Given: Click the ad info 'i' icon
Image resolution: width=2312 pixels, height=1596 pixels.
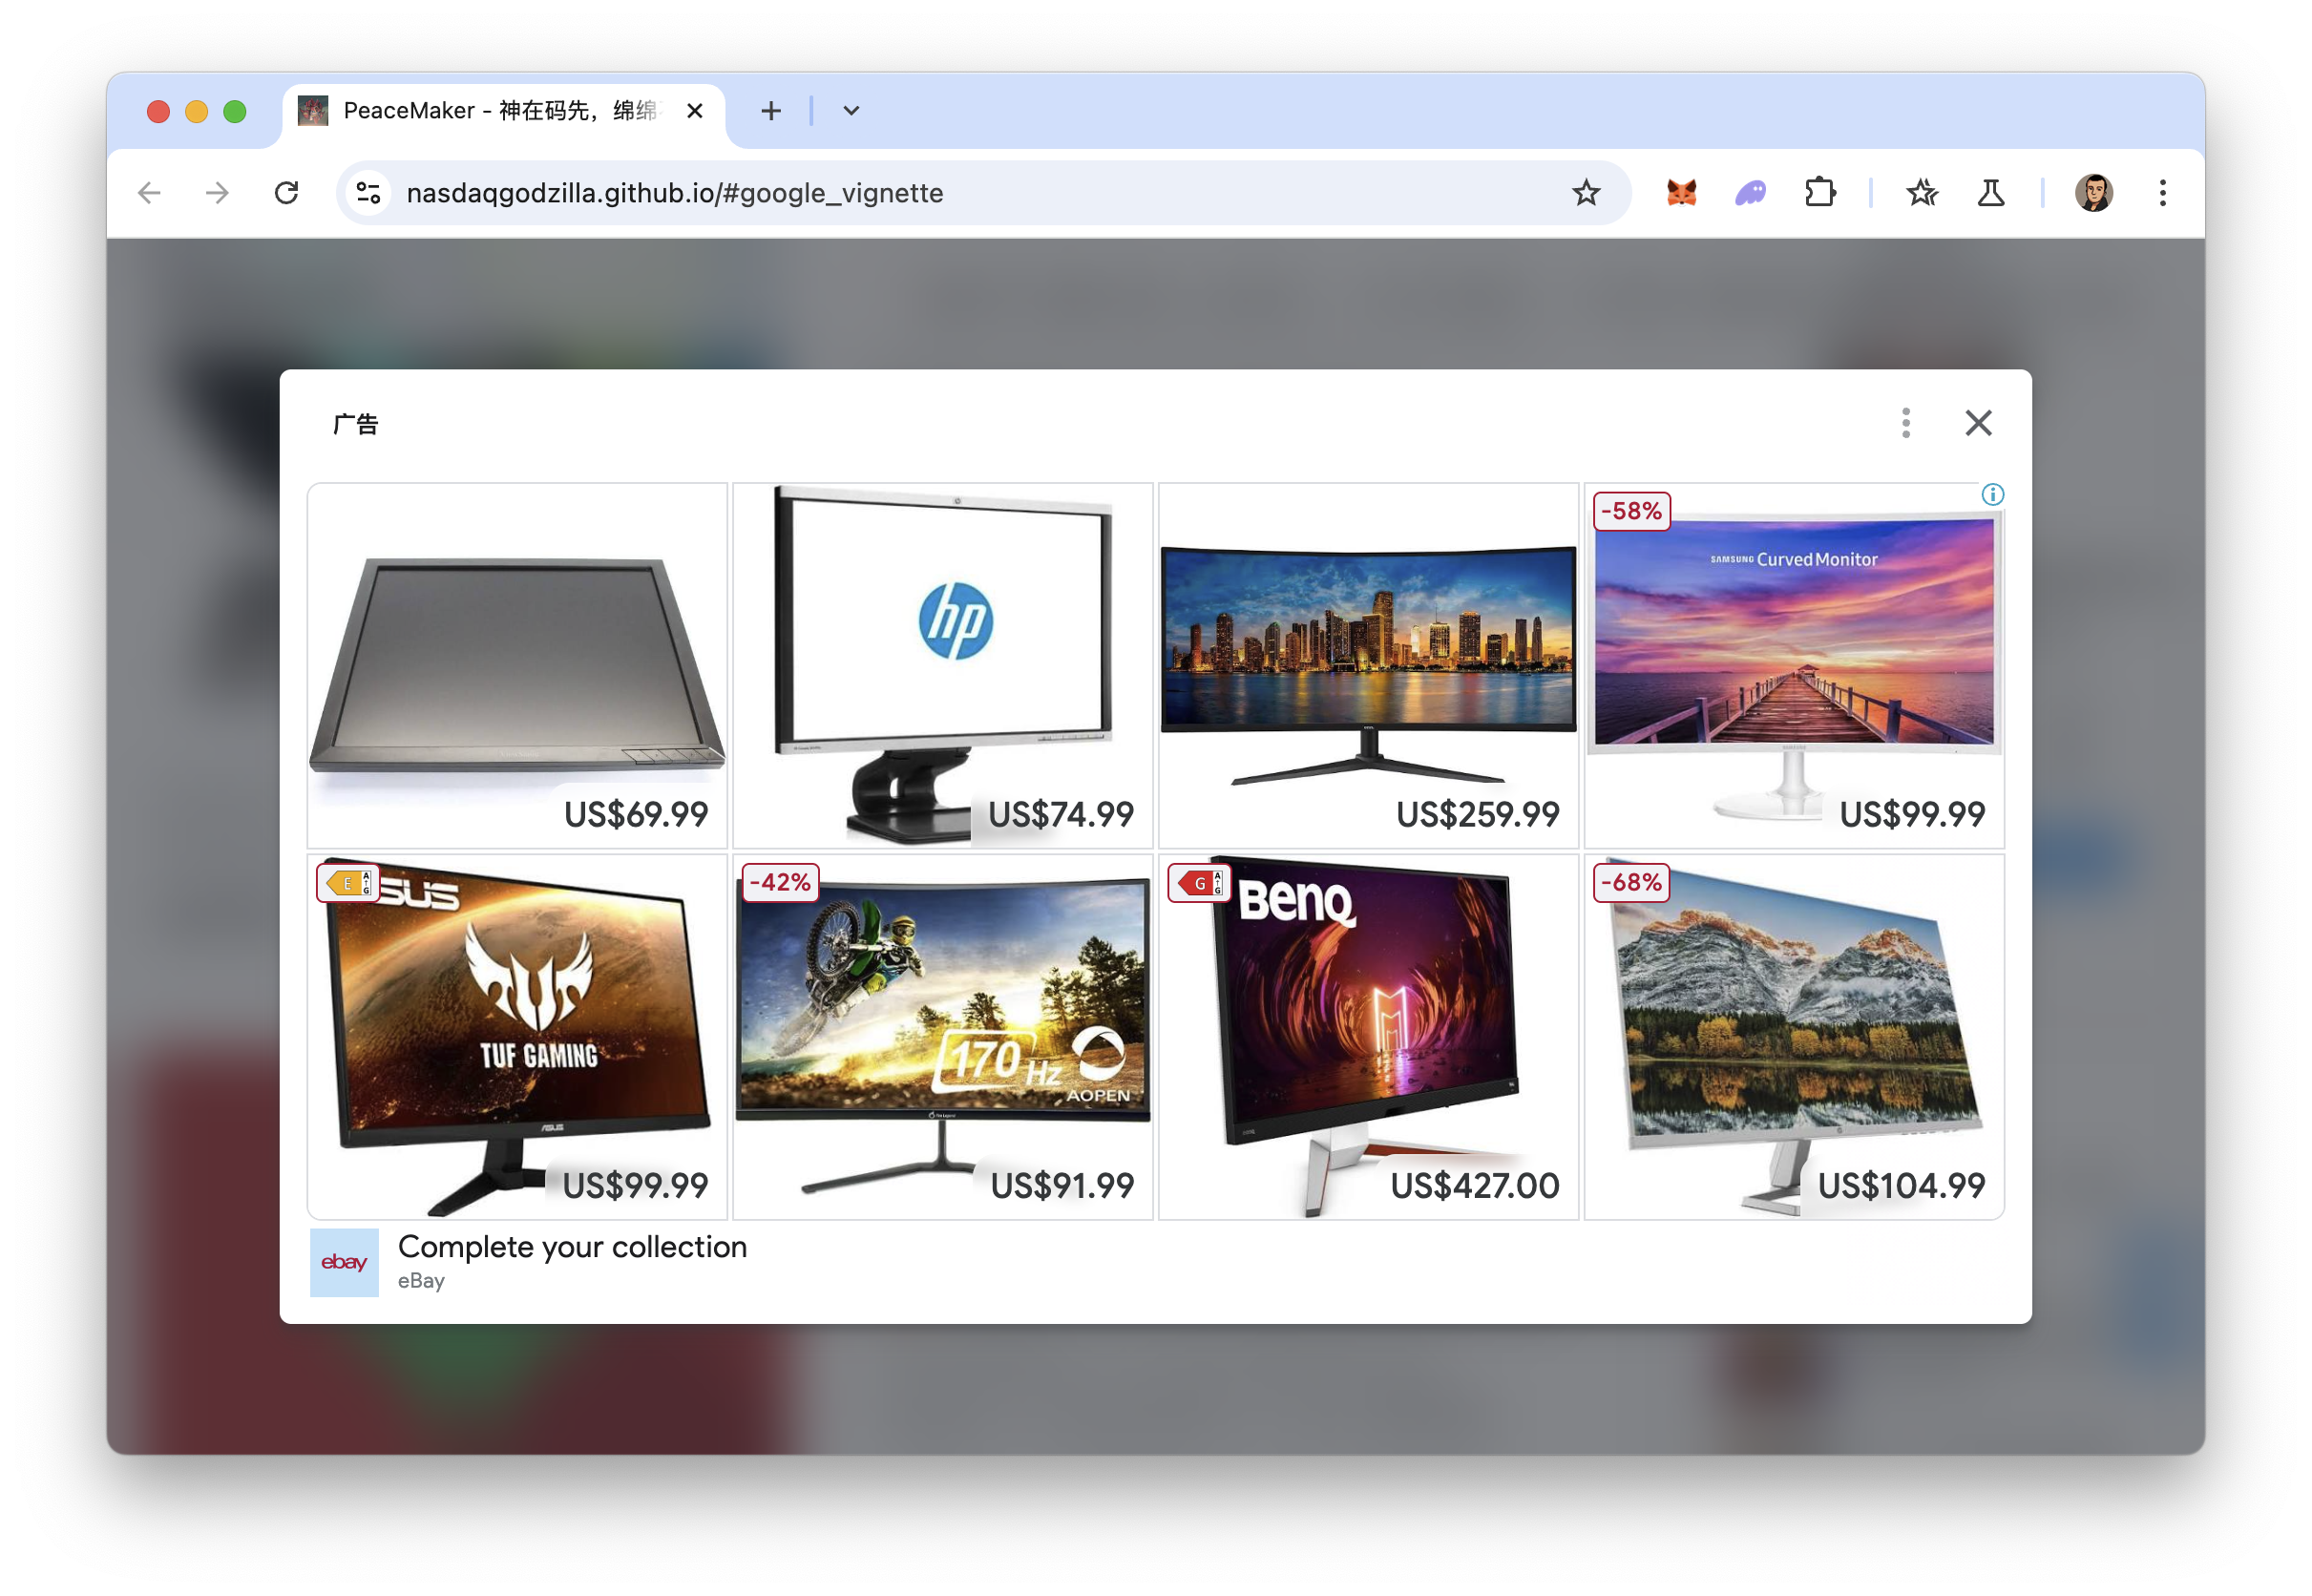Looking at the screenshot, I should [1992, 495].
